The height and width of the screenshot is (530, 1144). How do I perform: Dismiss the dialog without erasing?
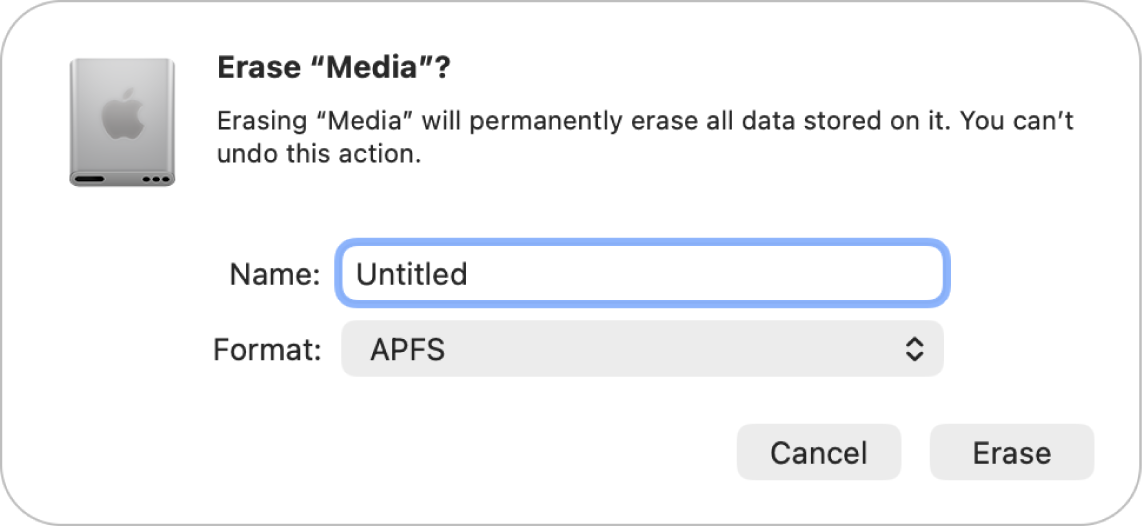click(x=818, y=453)
